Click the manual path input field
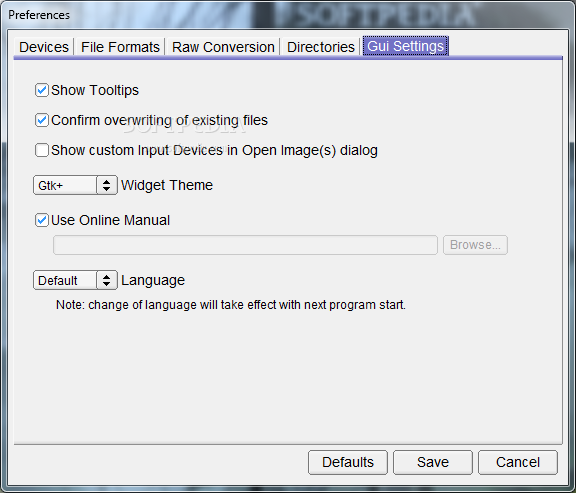Image resolution: width=576 pixels, height=493 pixels. click(245, 245)
